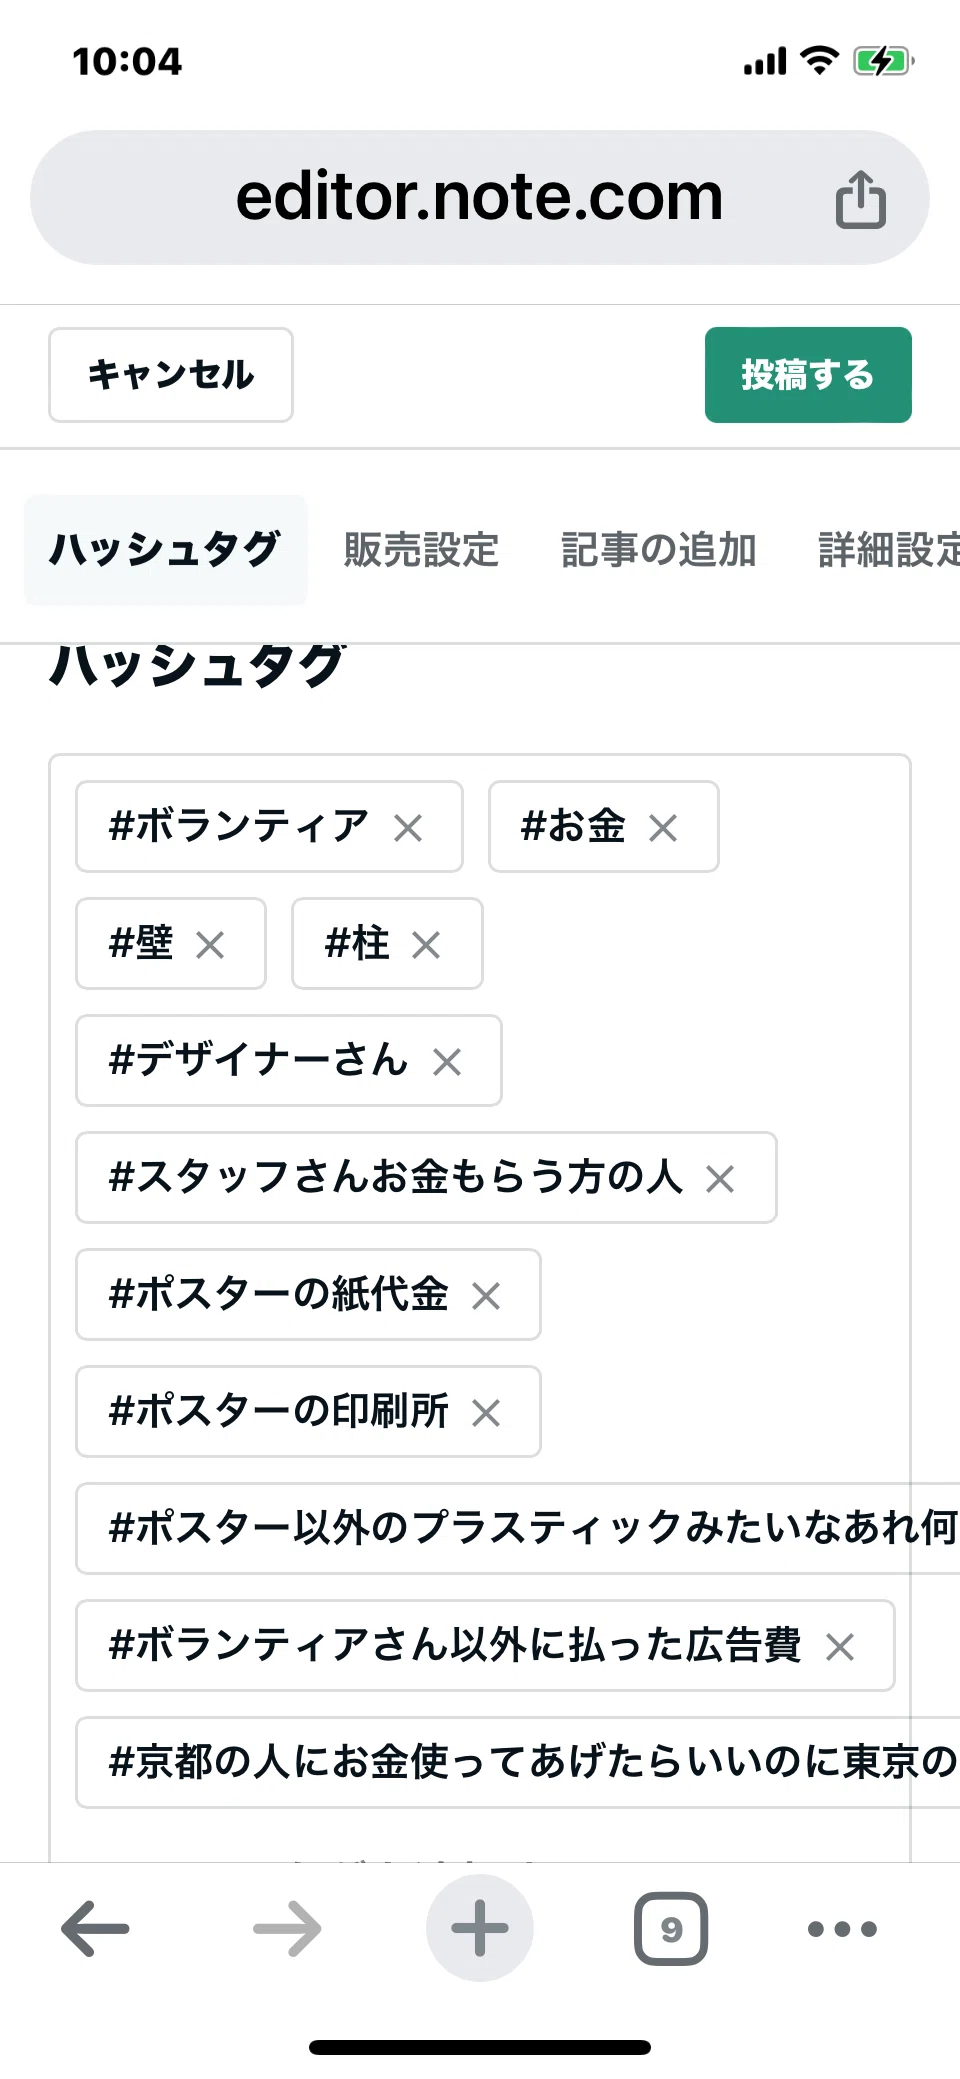Delete the #柱 tag
Viewport: 960px width, 2079px height.
pos(426,945)
